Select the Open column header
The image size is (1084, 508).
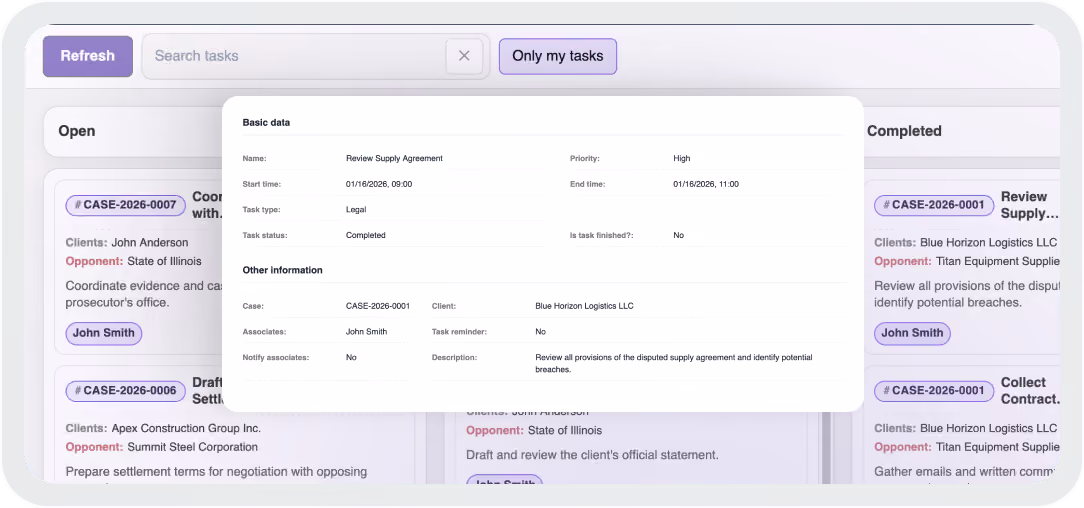[x=77, y=131]
